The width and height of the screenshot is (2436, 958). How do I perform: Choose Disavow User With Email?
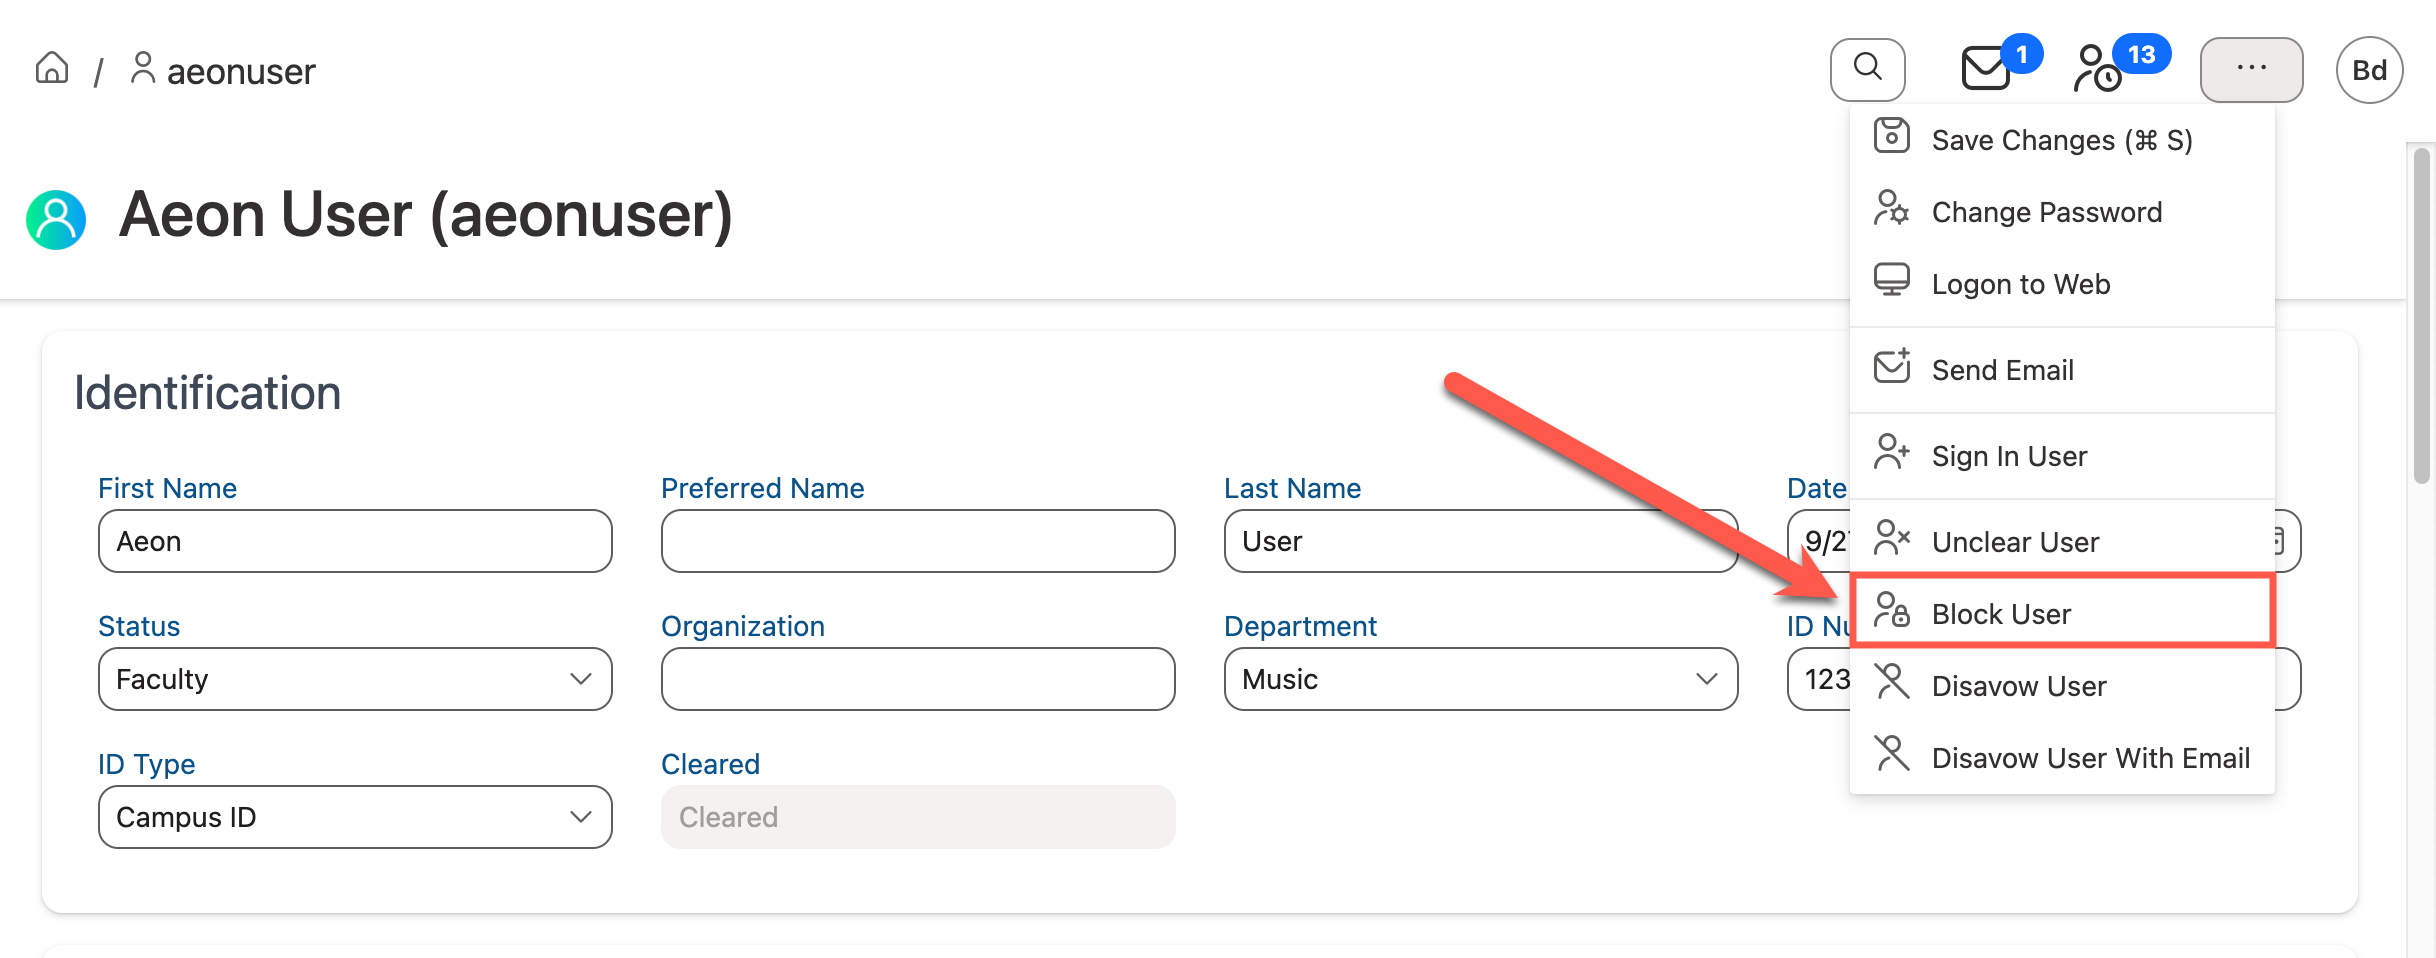tap(2090, 758)
